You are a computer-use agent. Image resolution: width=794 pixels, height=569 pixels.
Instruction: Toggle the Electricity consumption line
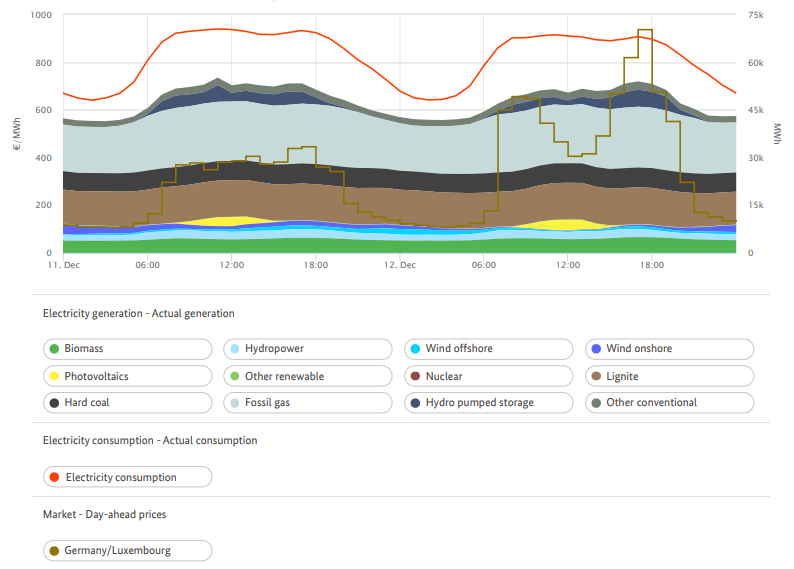coord(127,477)
